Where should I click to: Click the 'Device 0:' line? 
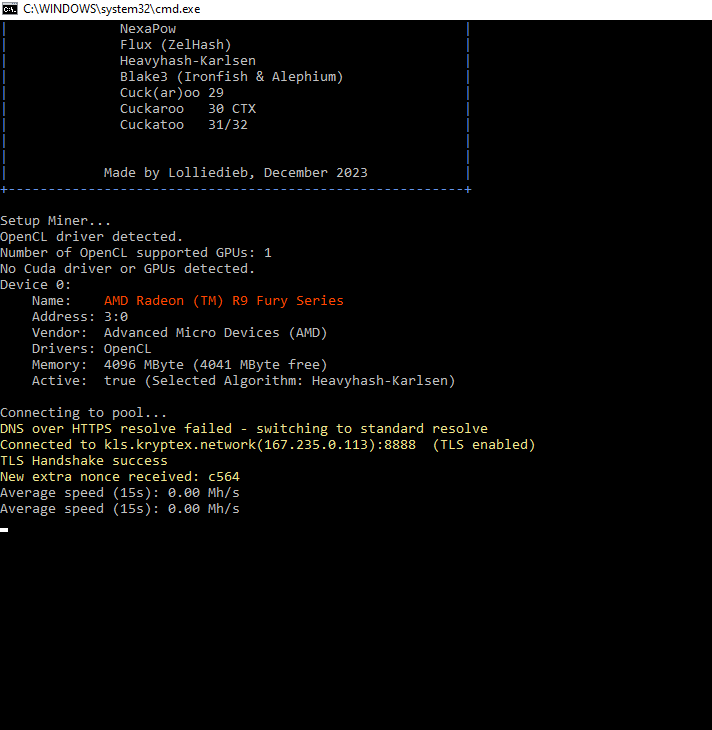click(35, 284)
